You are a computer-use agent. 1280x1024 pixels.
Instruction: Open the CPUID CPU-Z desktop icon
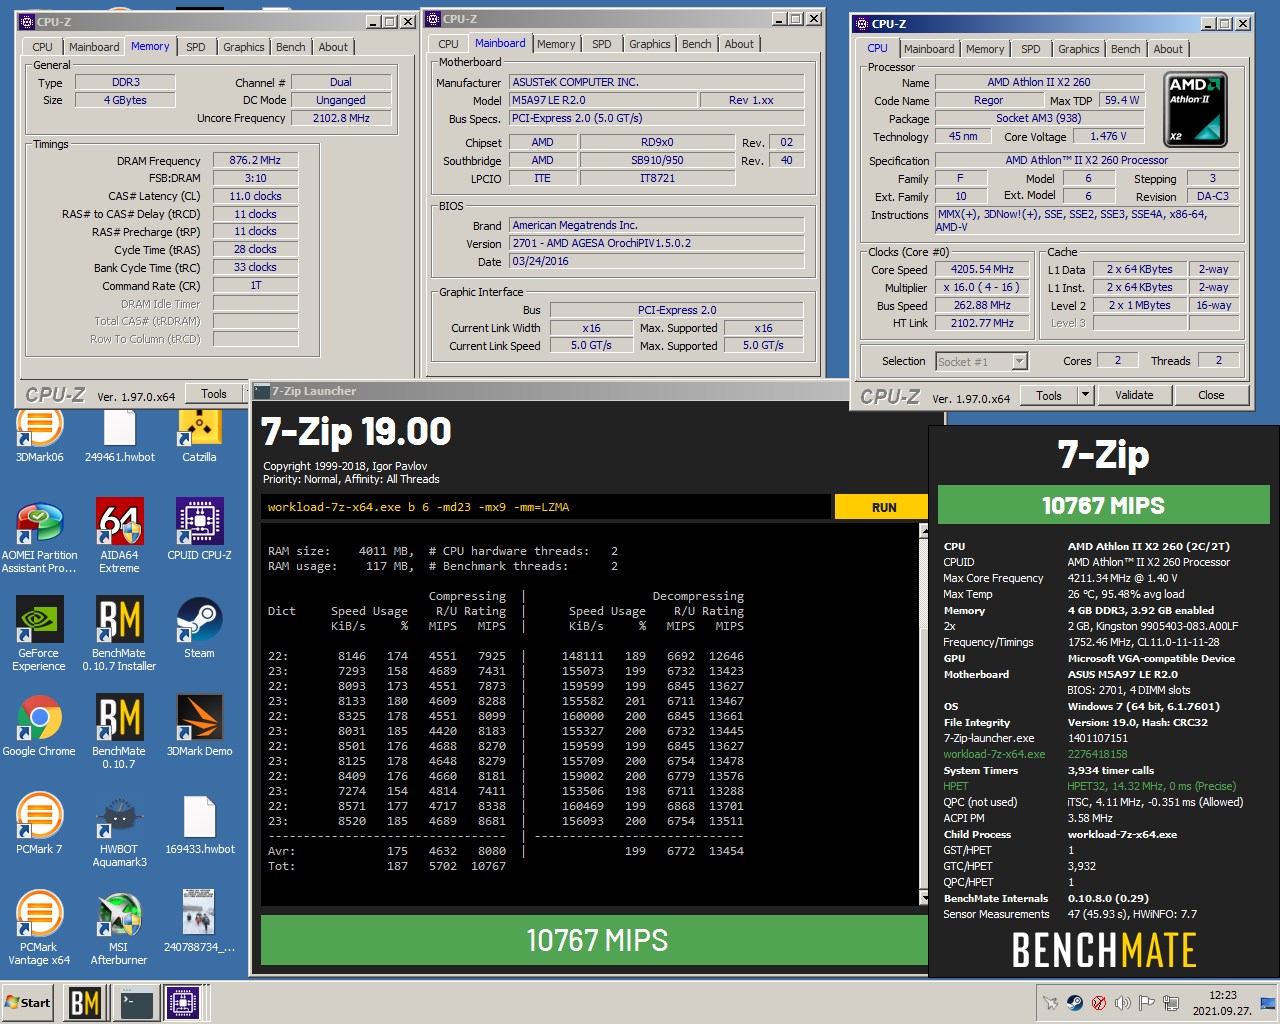coord(199,530)
